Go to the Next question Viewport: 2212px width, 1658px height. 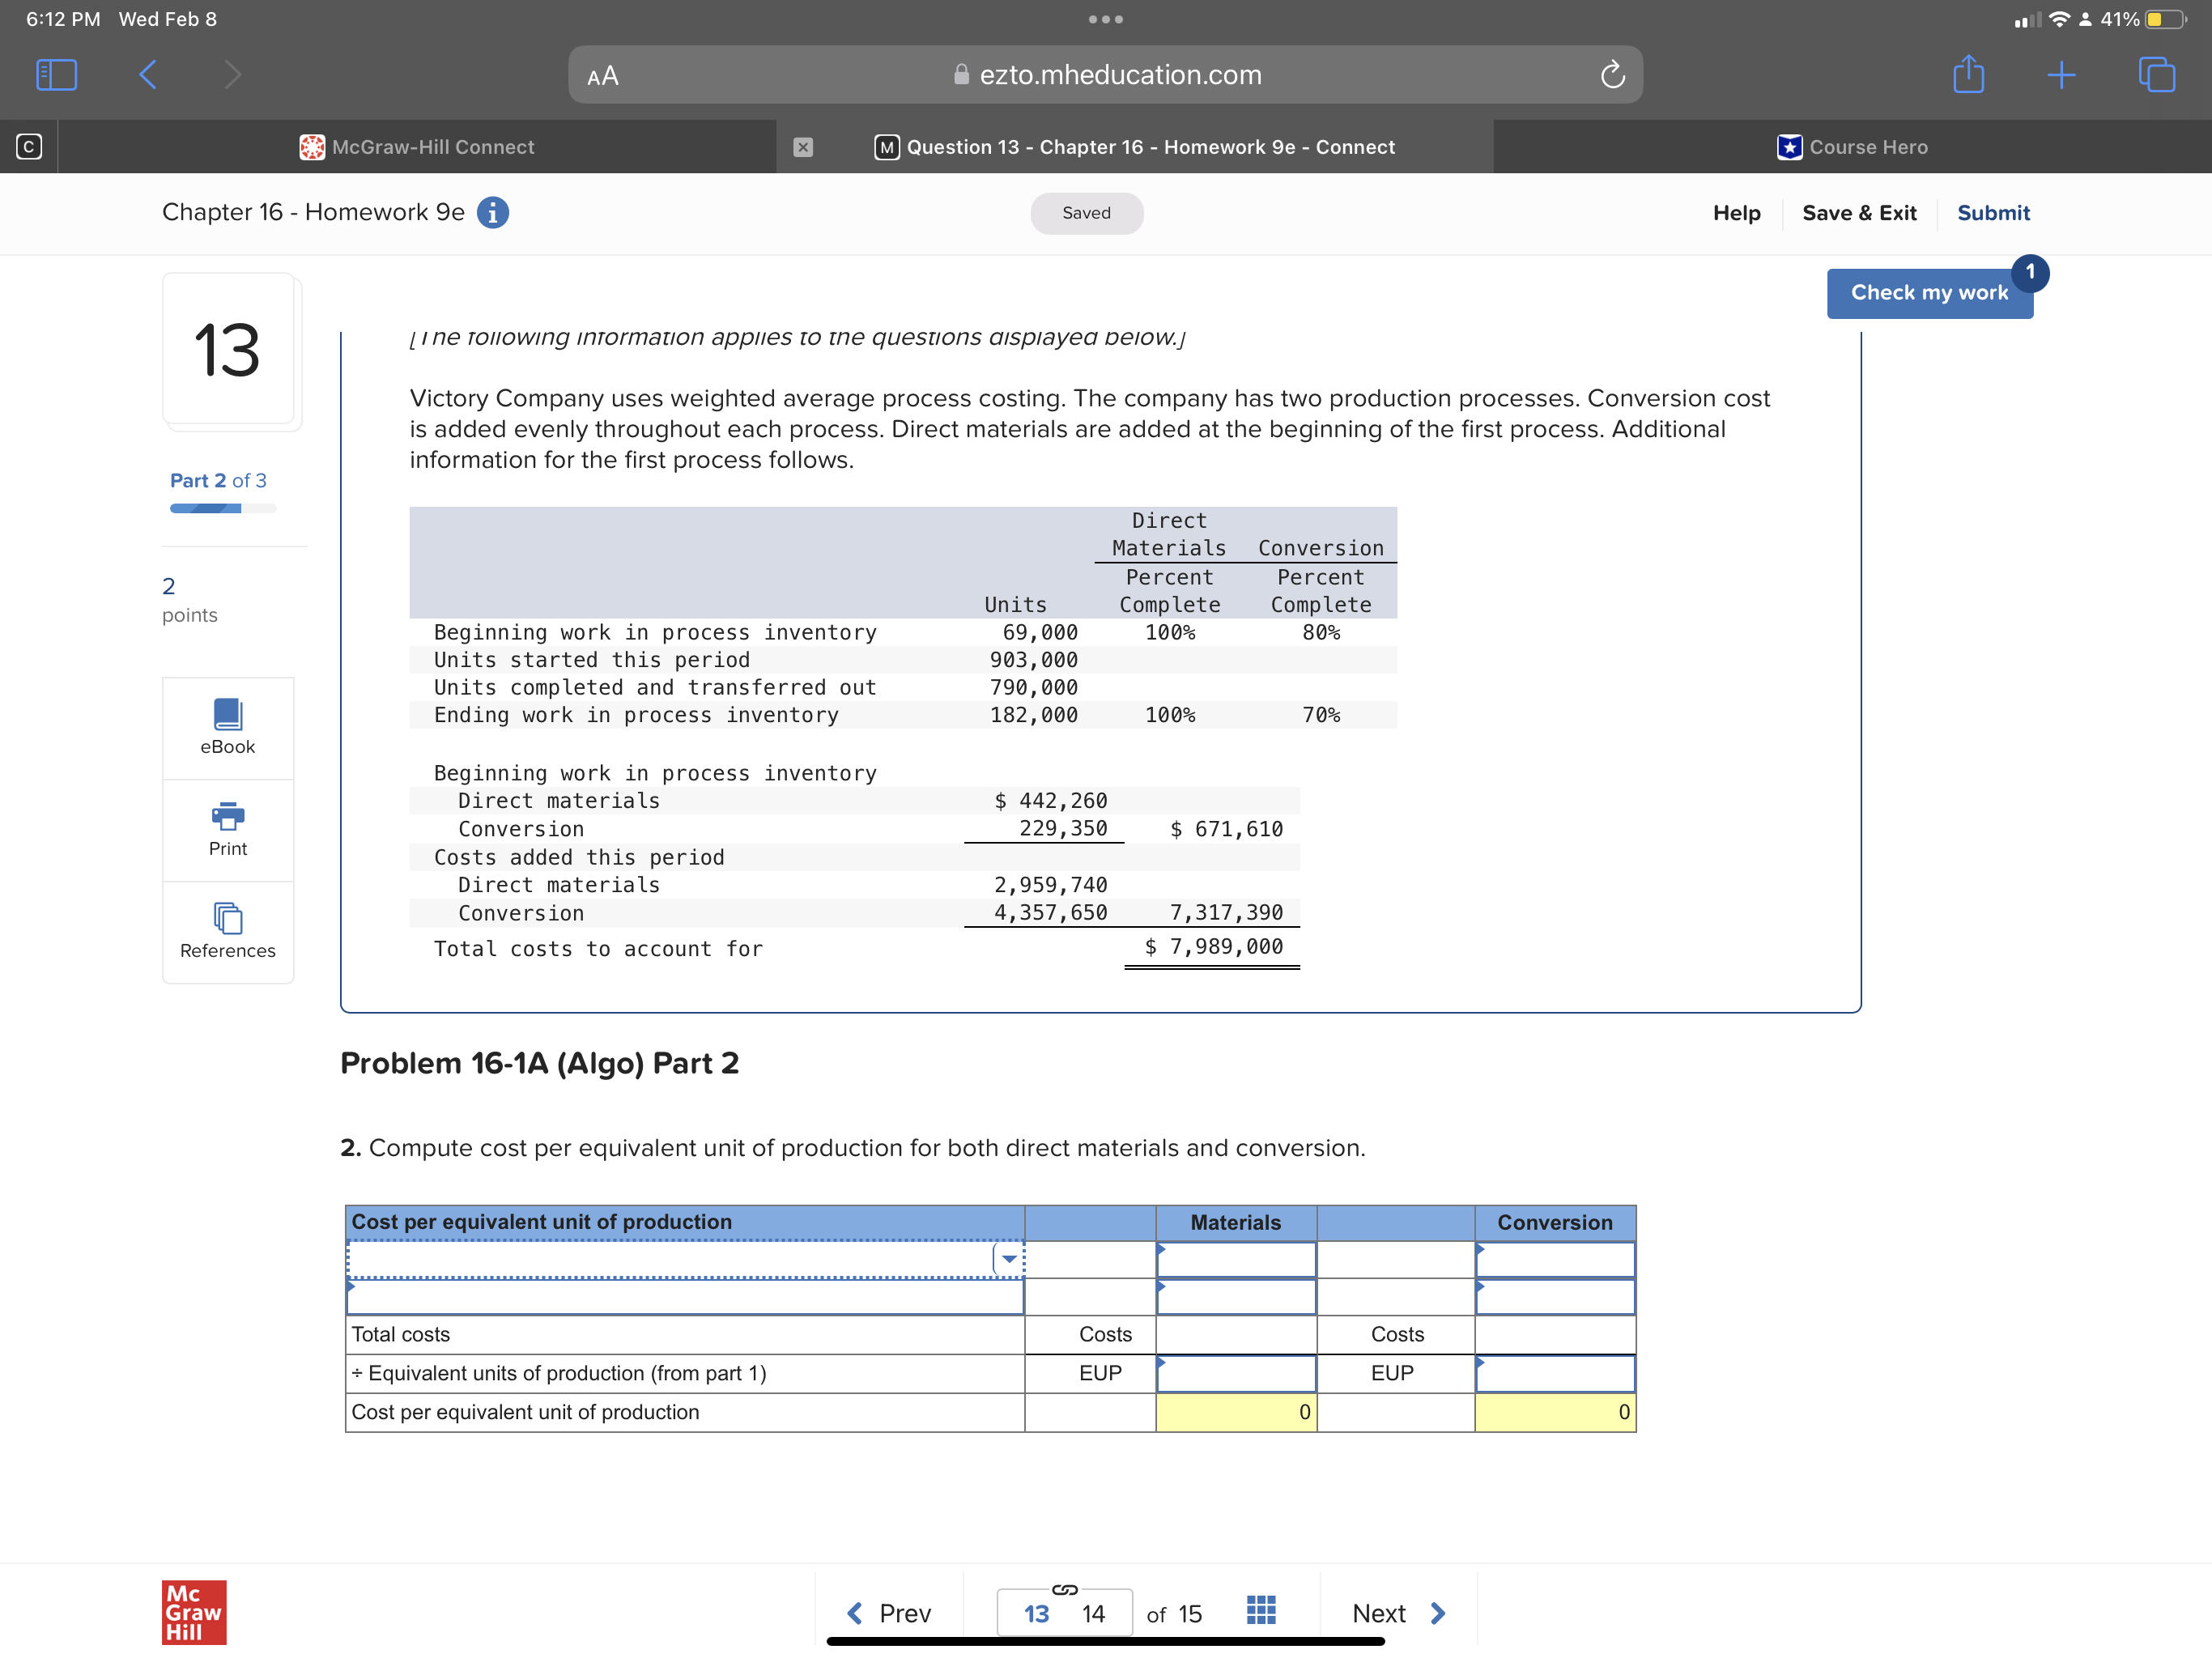pos(1395,1611)
